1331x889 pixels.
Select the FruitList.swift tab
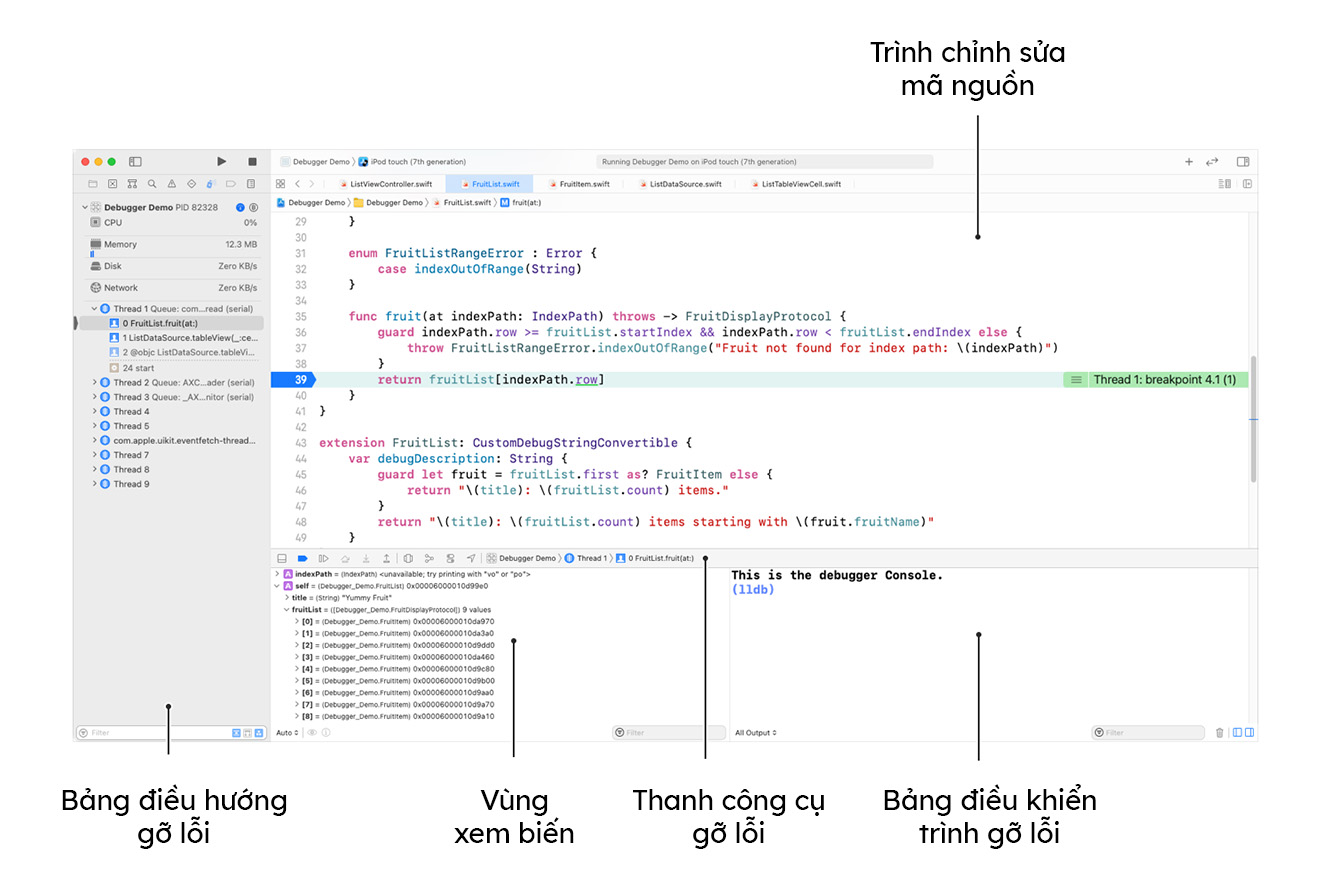(x=489, y=184)
